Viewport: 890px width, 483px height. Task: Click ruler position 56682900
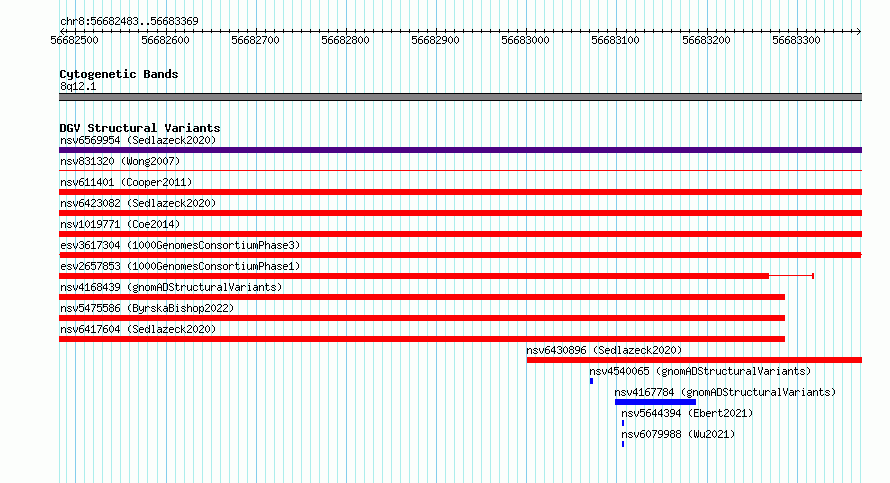point(435,40)
